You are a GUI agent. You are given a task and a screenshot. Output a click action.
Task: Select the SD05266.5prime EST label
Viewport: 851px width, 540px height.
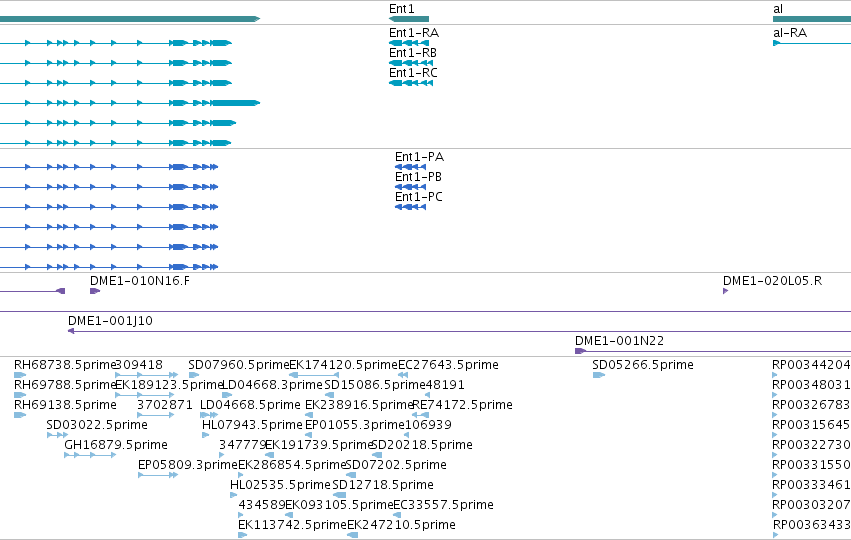click(x=643, y=365)
